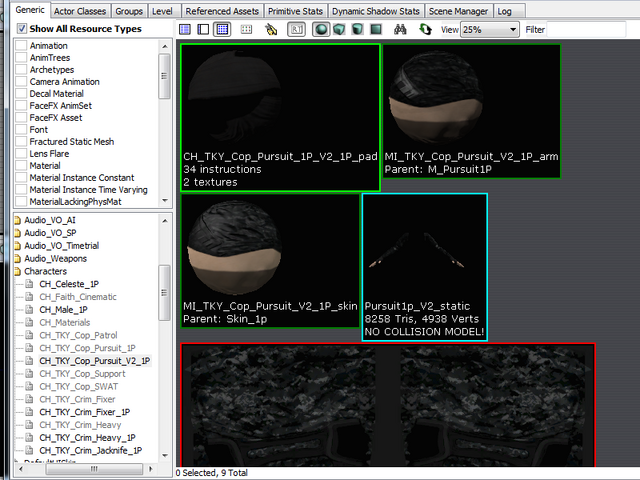Select the split preview view icon
The image size is (640, 480).
pyautogui.click(x=203, y=29)
